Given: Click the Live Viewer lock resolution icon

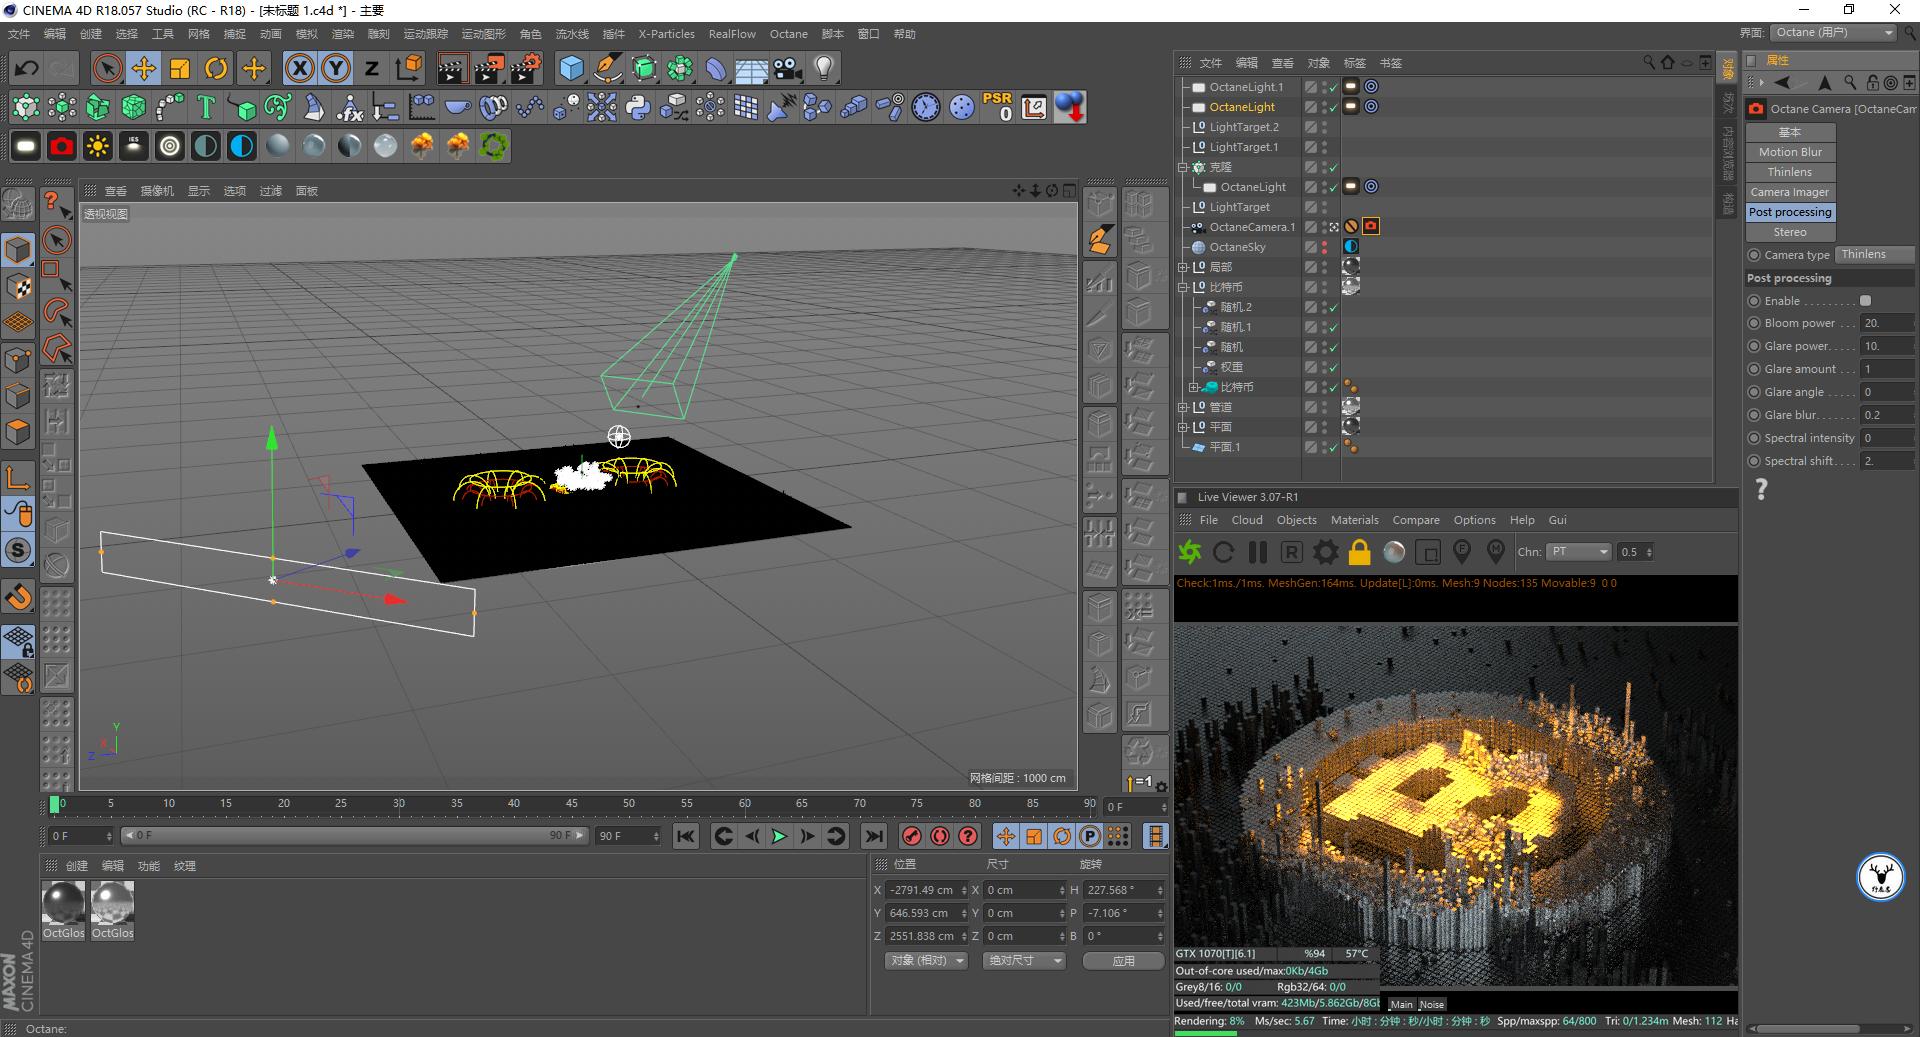Looking at the screenshot, I should (x=1359, y=552).
